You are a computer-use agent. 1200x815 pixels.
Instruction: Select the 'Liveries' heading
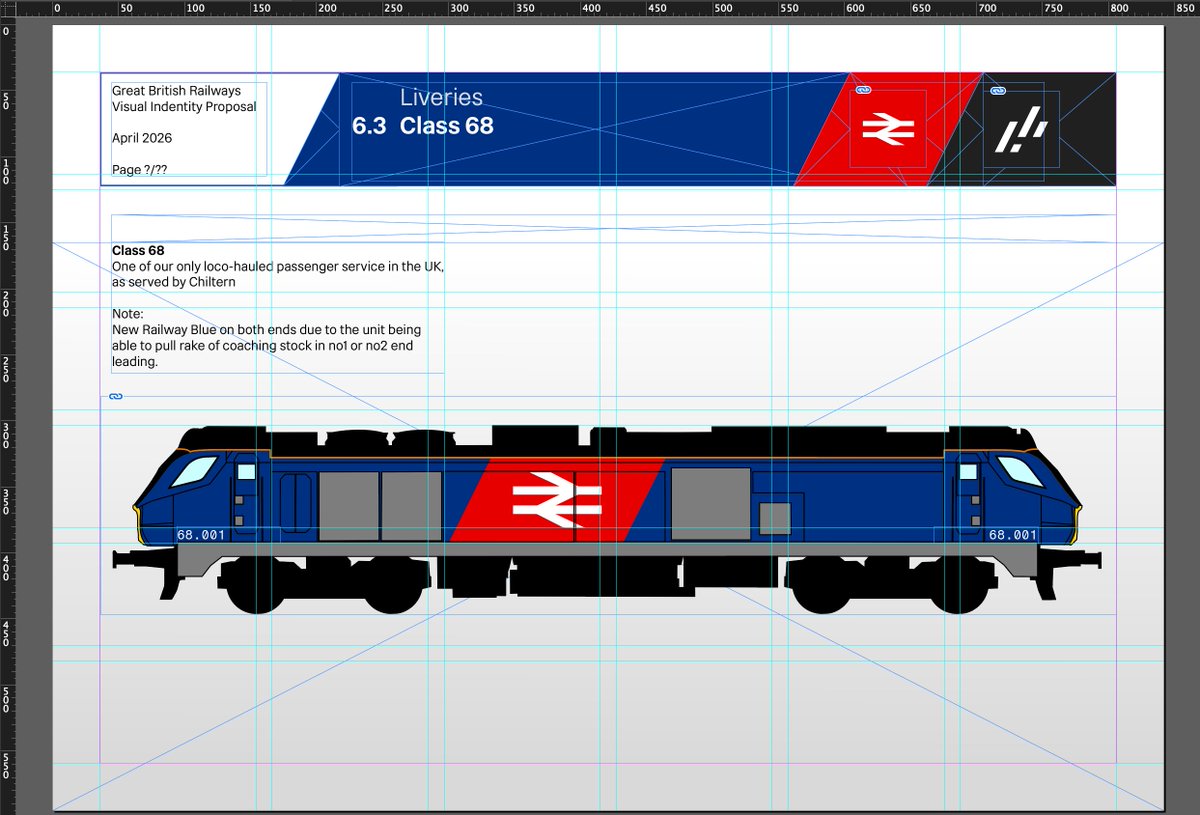(x=441, y=98)
